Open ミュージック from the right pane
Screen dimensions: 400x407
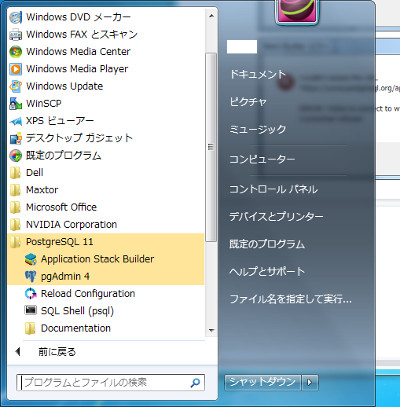point(258,129)
